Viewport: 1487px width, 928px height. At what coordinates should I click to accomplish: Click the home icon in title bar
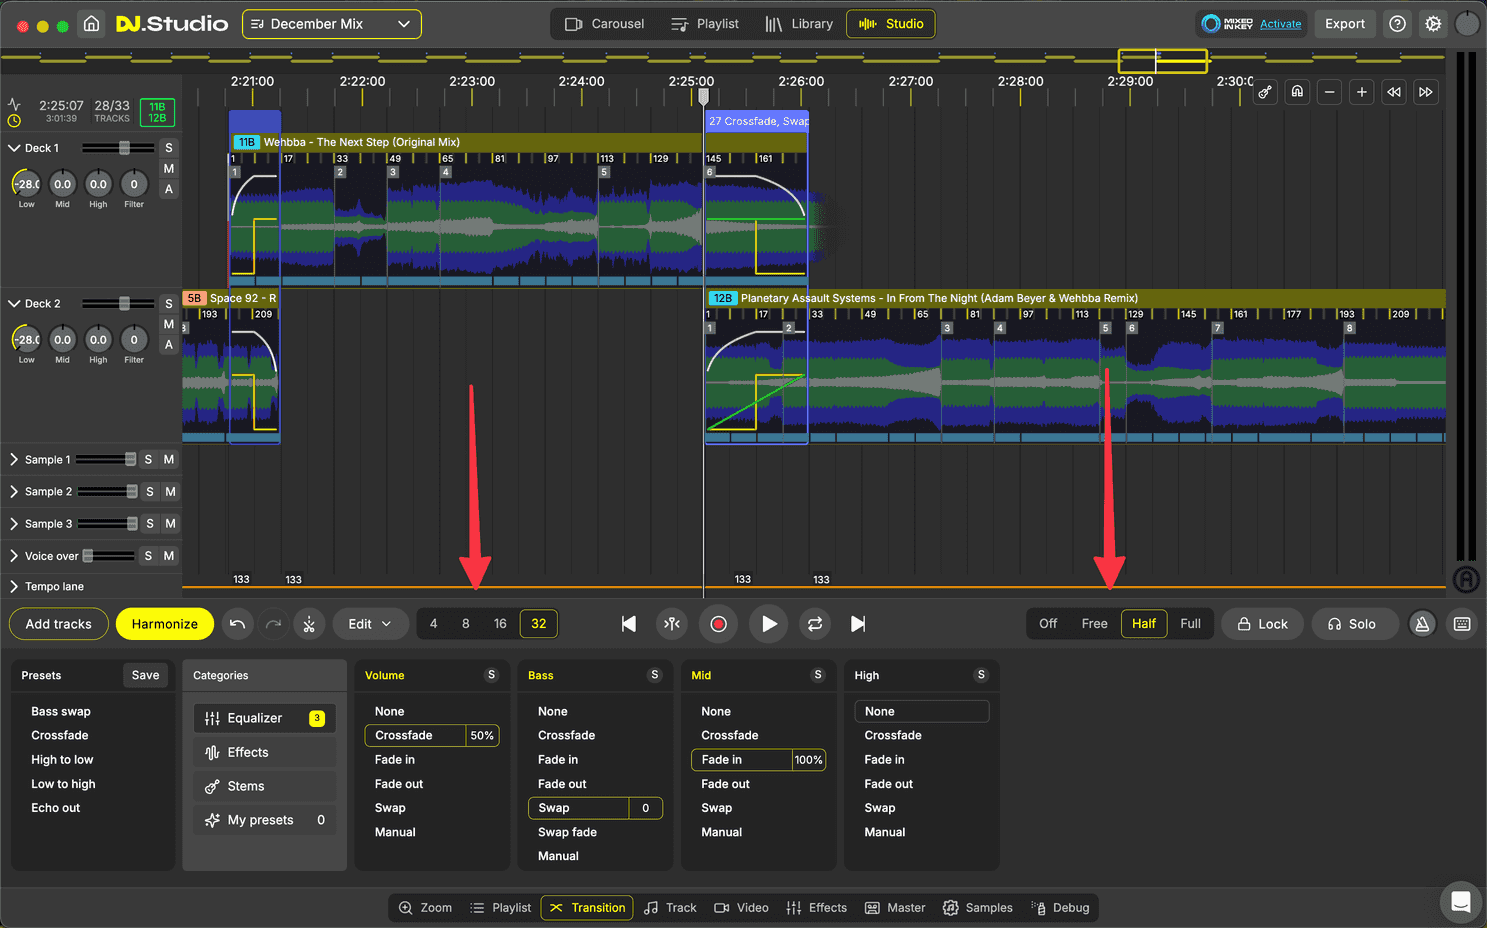click(91, 24)
